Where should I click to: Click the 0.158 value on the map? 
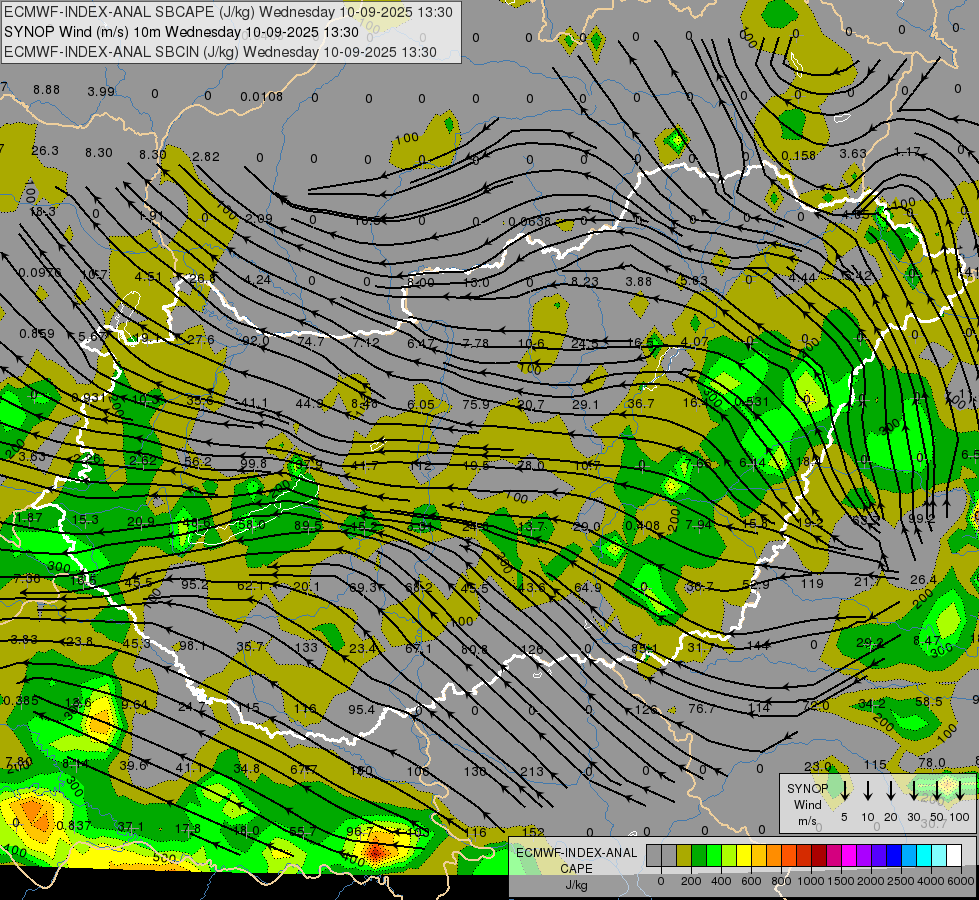(799, 156)
